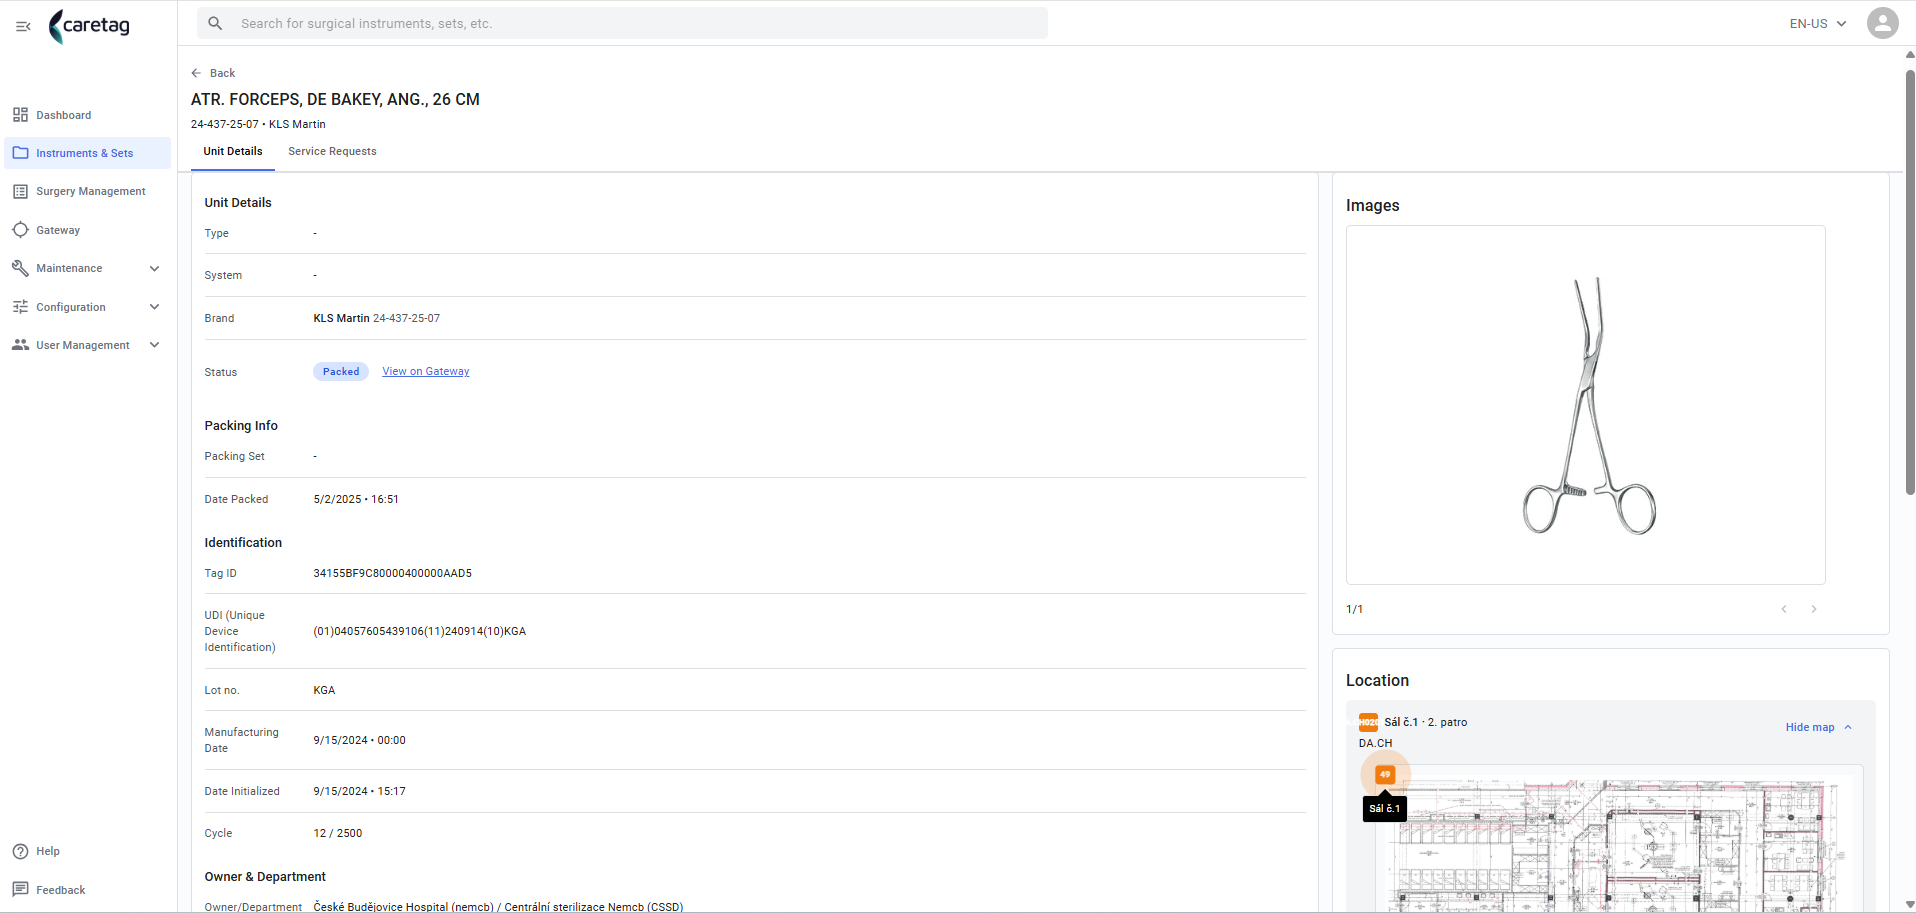Image resolution: width=1916 pixels, height=913 pixels.
Task: Click the Back arrow icon
Action: [196, 73]
